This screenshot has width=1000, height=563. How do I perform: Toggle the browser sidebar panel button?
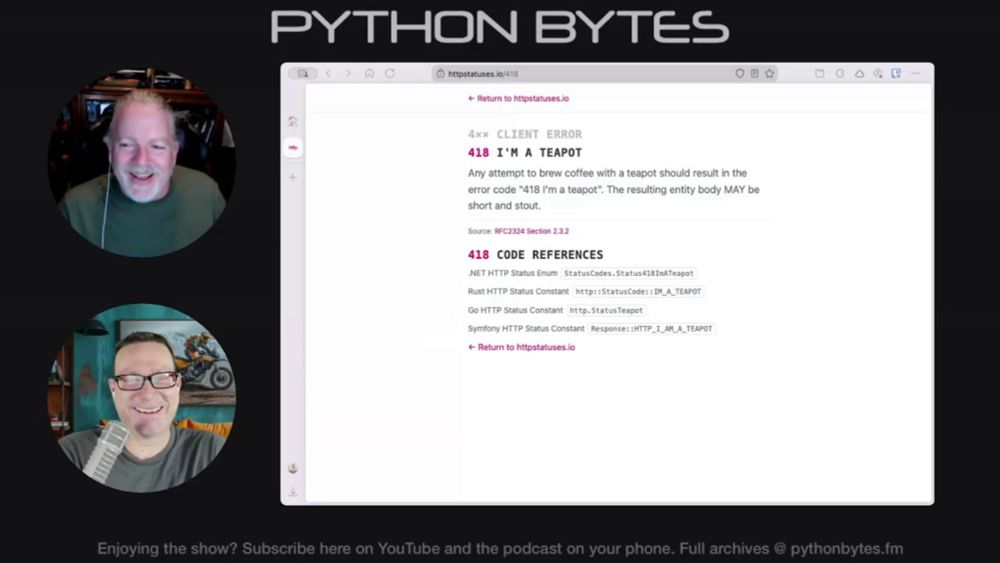pos(302,74)
